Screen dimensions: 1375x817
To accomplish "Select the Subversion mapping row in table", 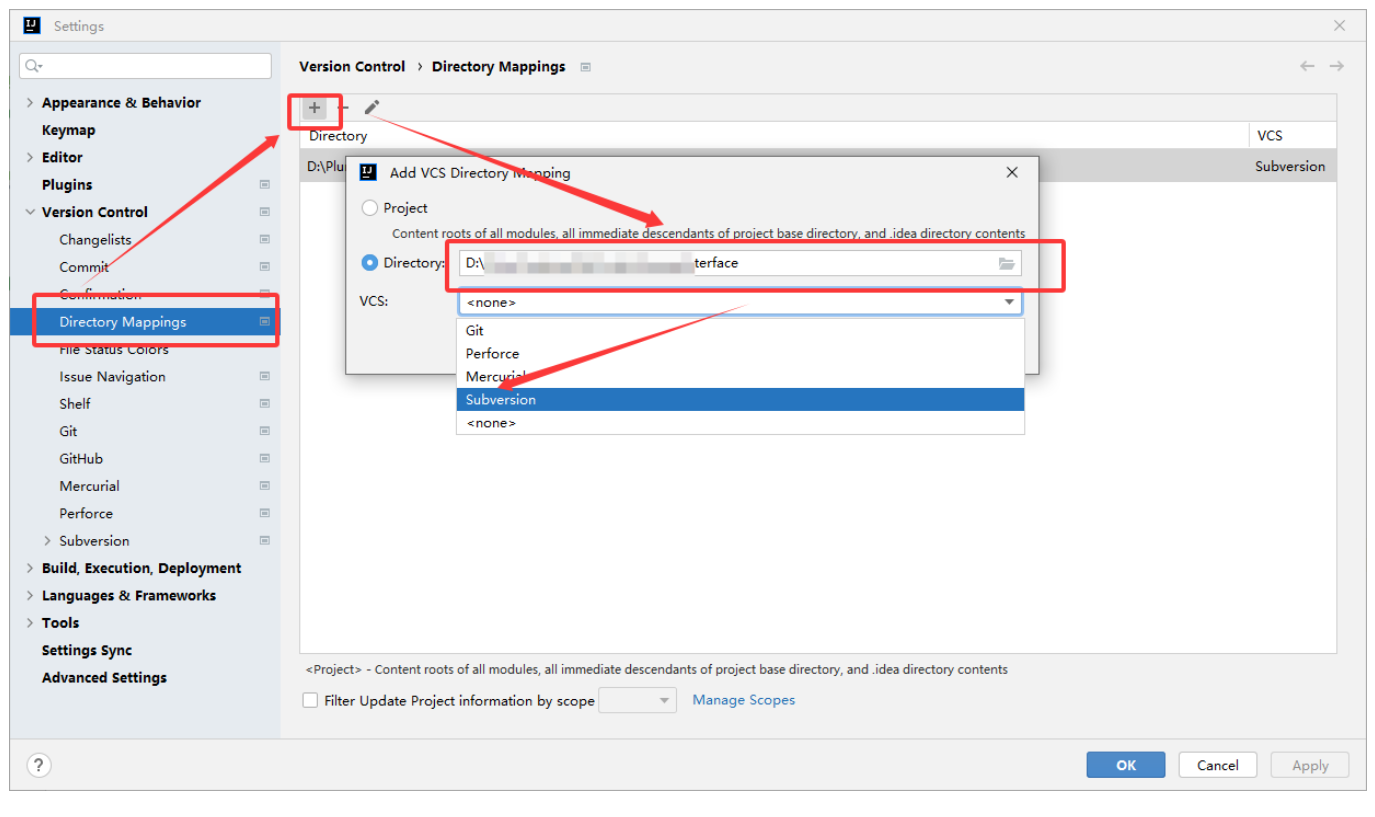I will tap(818, 166).
